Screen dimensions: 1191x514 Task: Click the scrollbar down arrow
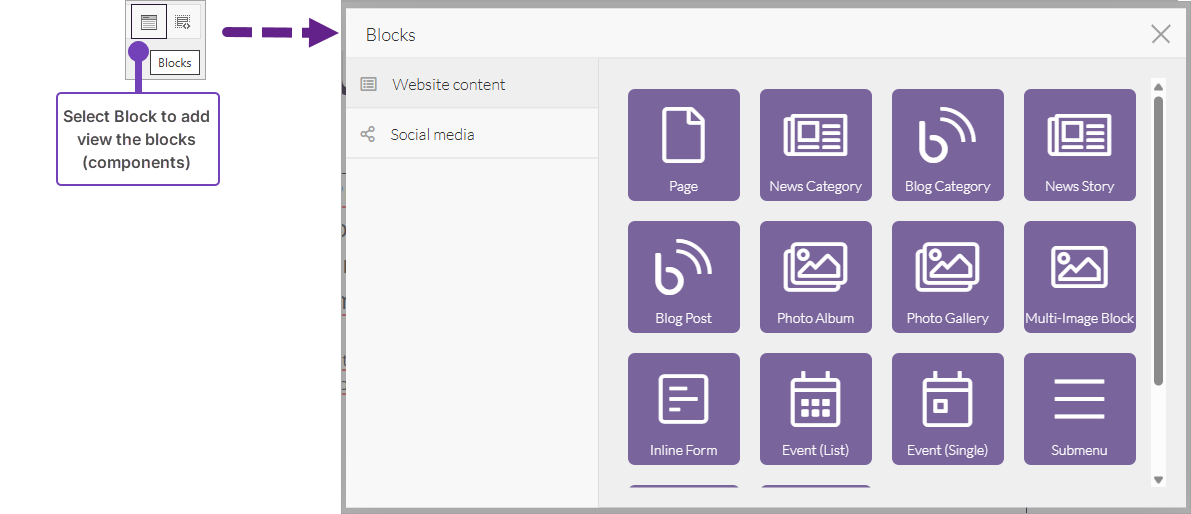point(1159,480)
